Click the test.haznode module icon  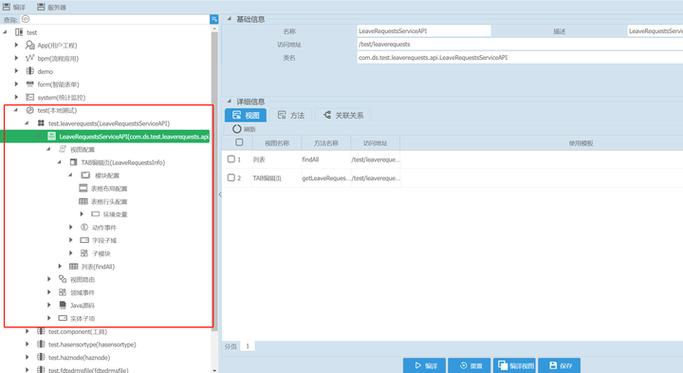41,357
